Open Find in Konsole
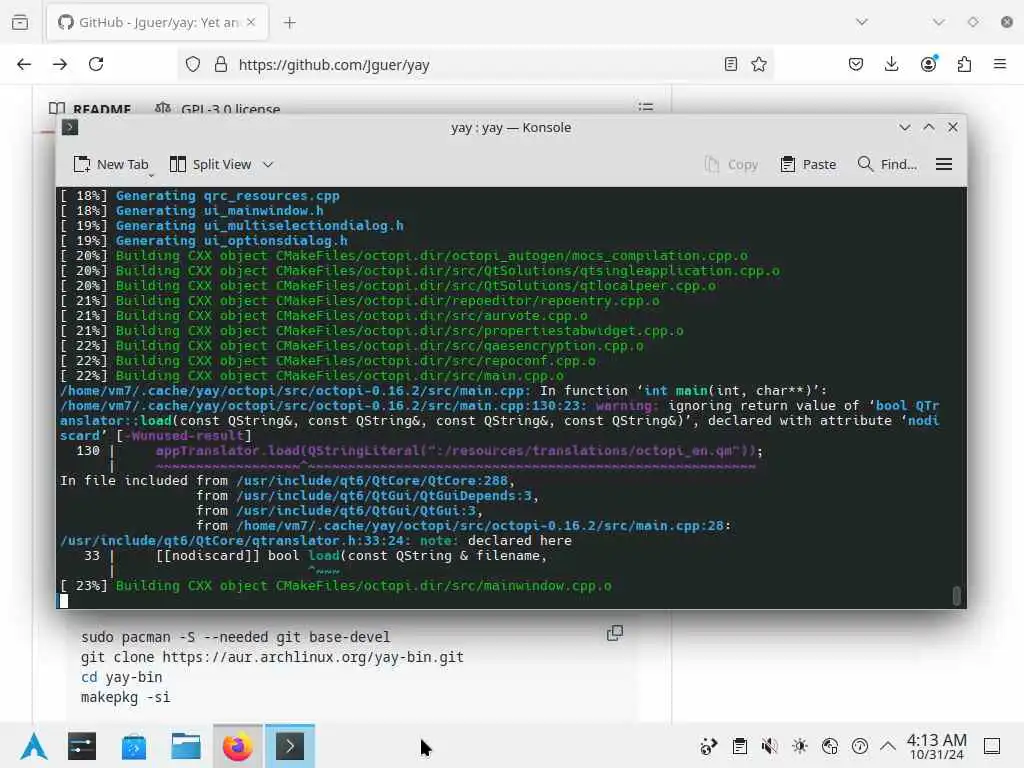 [x=887, y=165]
